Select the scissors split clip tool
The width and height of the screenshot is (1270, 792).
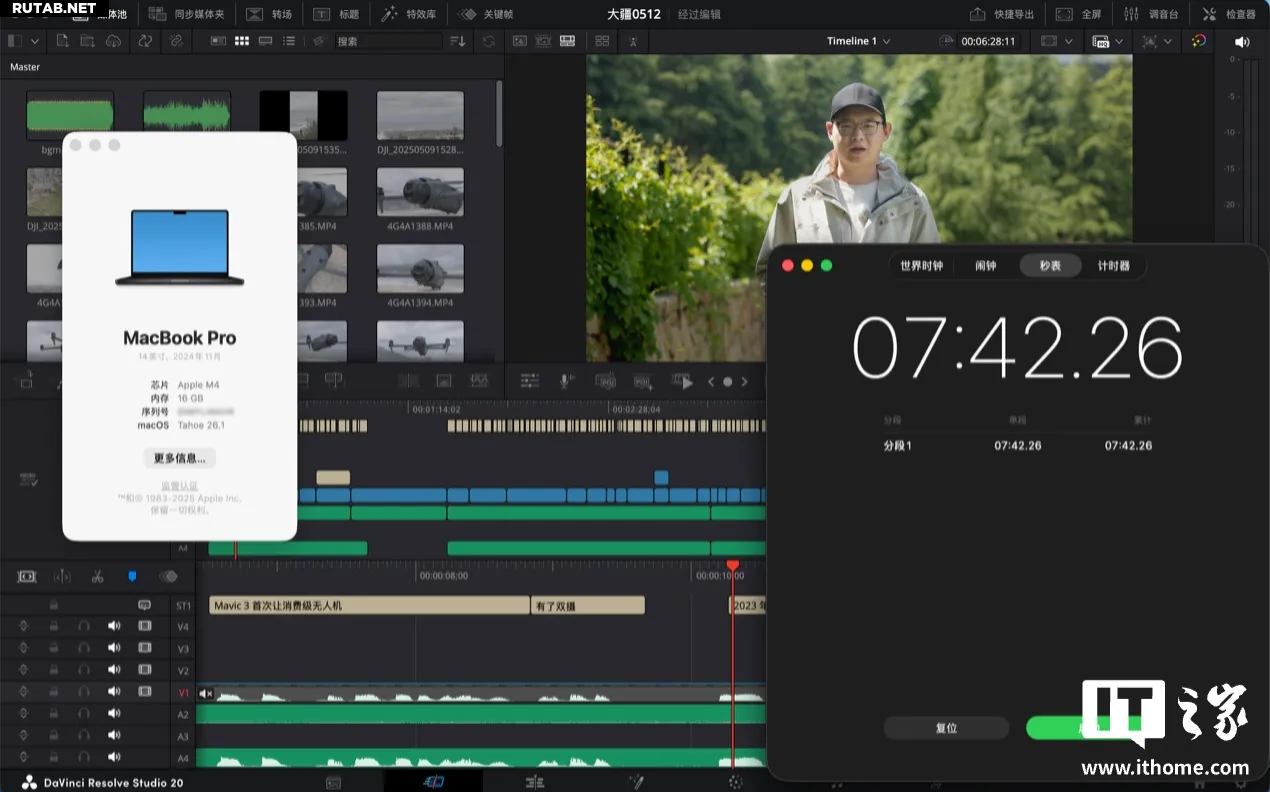pyautogui.click(x=97, y=576)
